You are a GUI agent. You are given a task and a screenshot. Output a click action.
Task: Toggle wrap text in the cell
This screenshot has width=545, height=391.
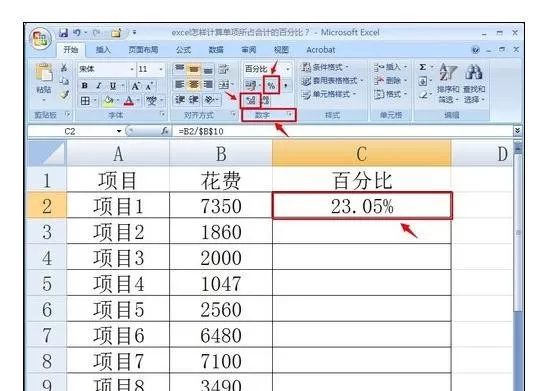pyautogui.click(x=223, y=69)
